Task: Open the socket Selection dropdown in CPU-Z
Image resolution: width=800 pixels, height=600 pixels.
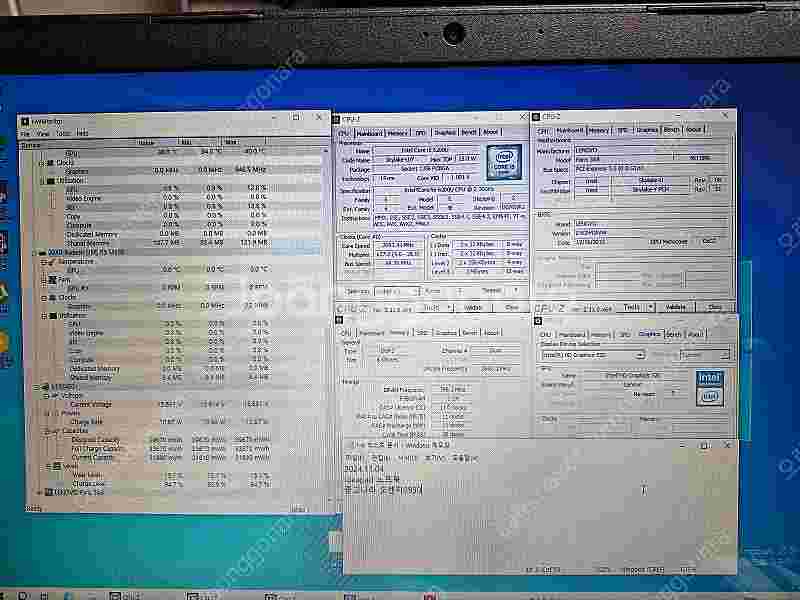Action: 396,291
